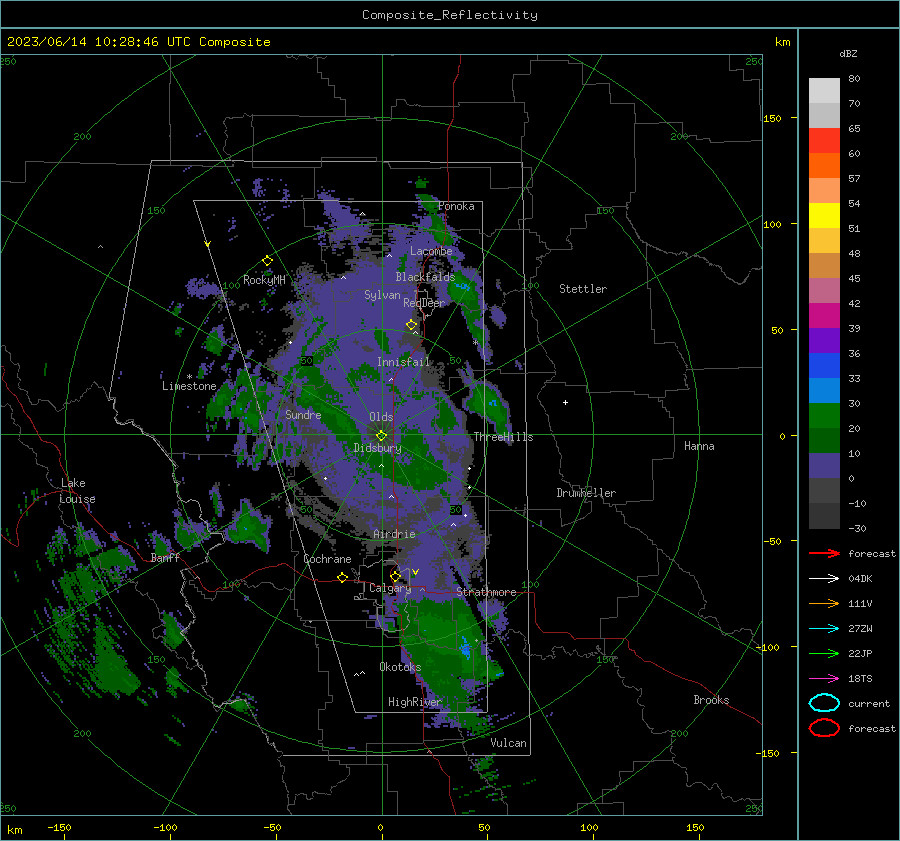The image size is (900, 841).
Task: Select the asterisk marker above Limestone
Action: (x=189, y=377)
